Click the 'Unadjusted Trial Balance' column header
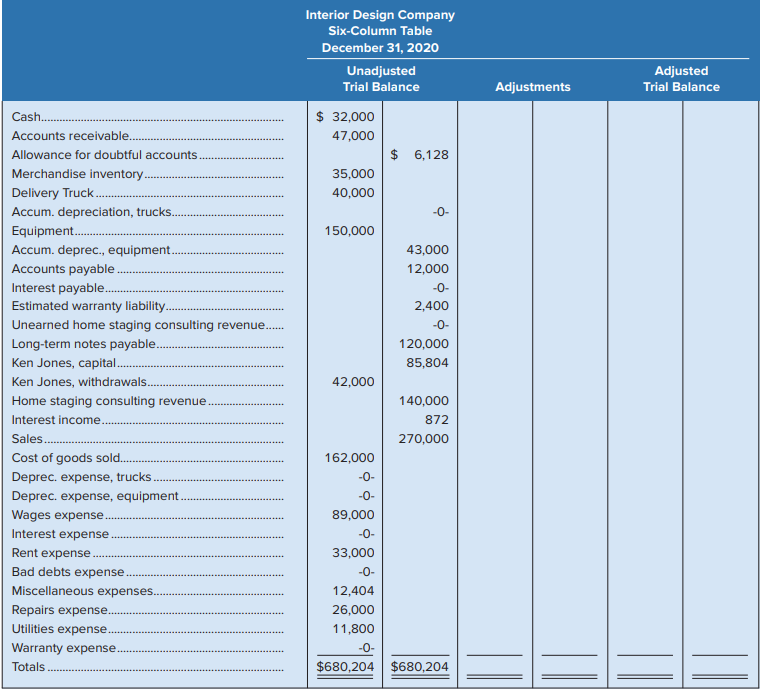This screenshot has height=691, width=763. click(381, 79)
